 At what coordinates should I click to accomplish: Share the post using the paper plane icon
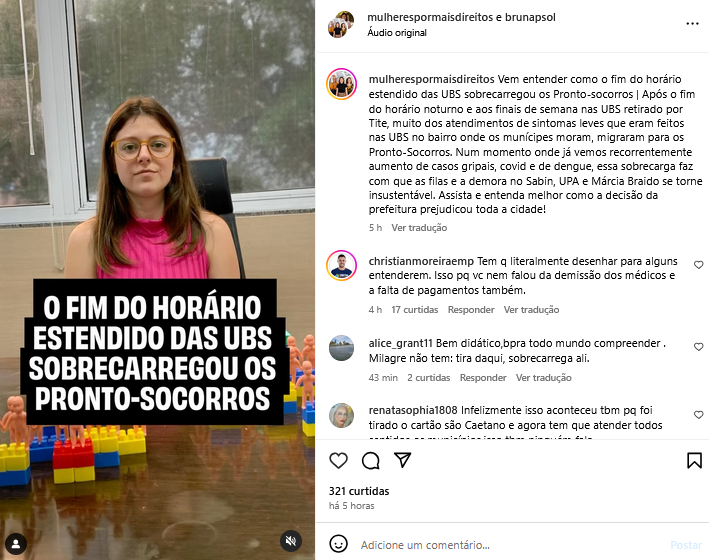(402, 460)
